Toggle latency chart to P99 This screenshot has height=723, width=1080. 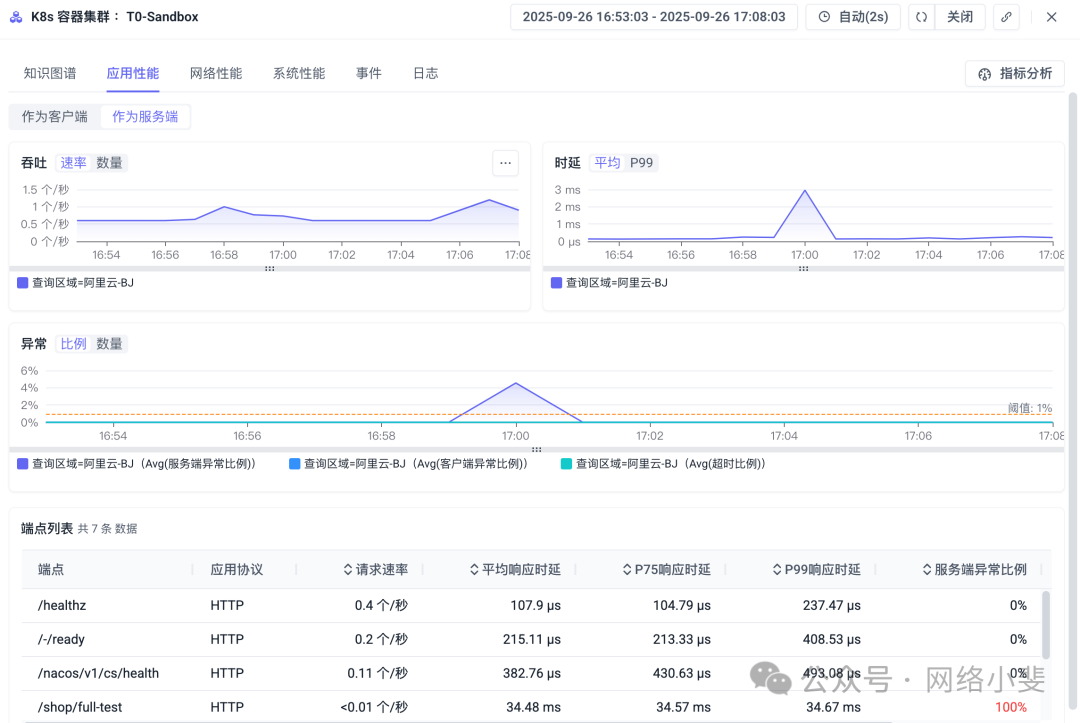coord(641,163)
